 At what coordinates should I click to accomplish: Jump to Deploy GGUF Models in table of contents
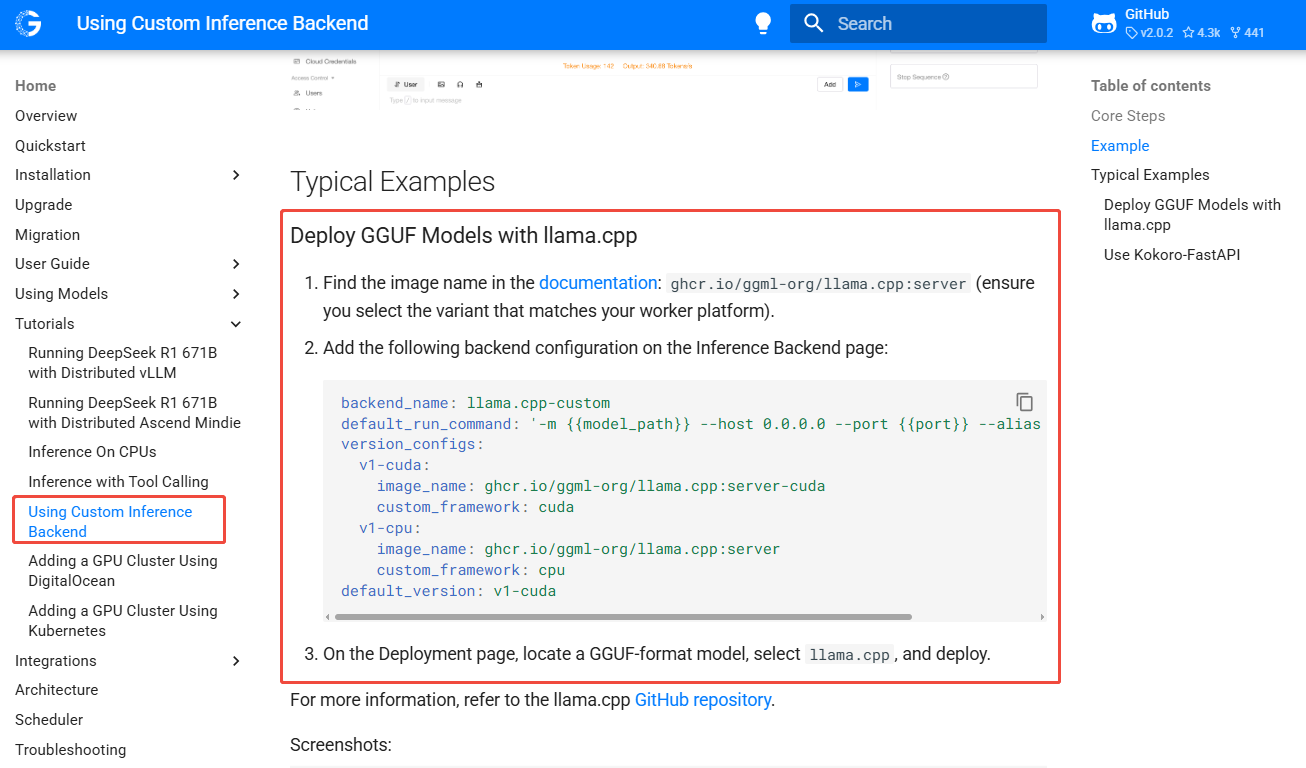1192,215
